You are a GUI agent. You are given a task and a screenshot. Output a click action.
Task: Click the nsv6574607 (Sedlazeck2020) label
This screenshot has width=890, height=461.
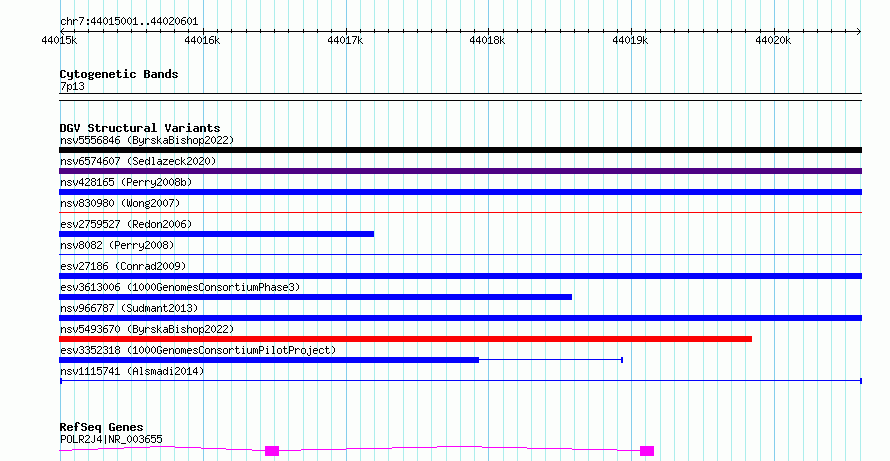pos(138,161)
